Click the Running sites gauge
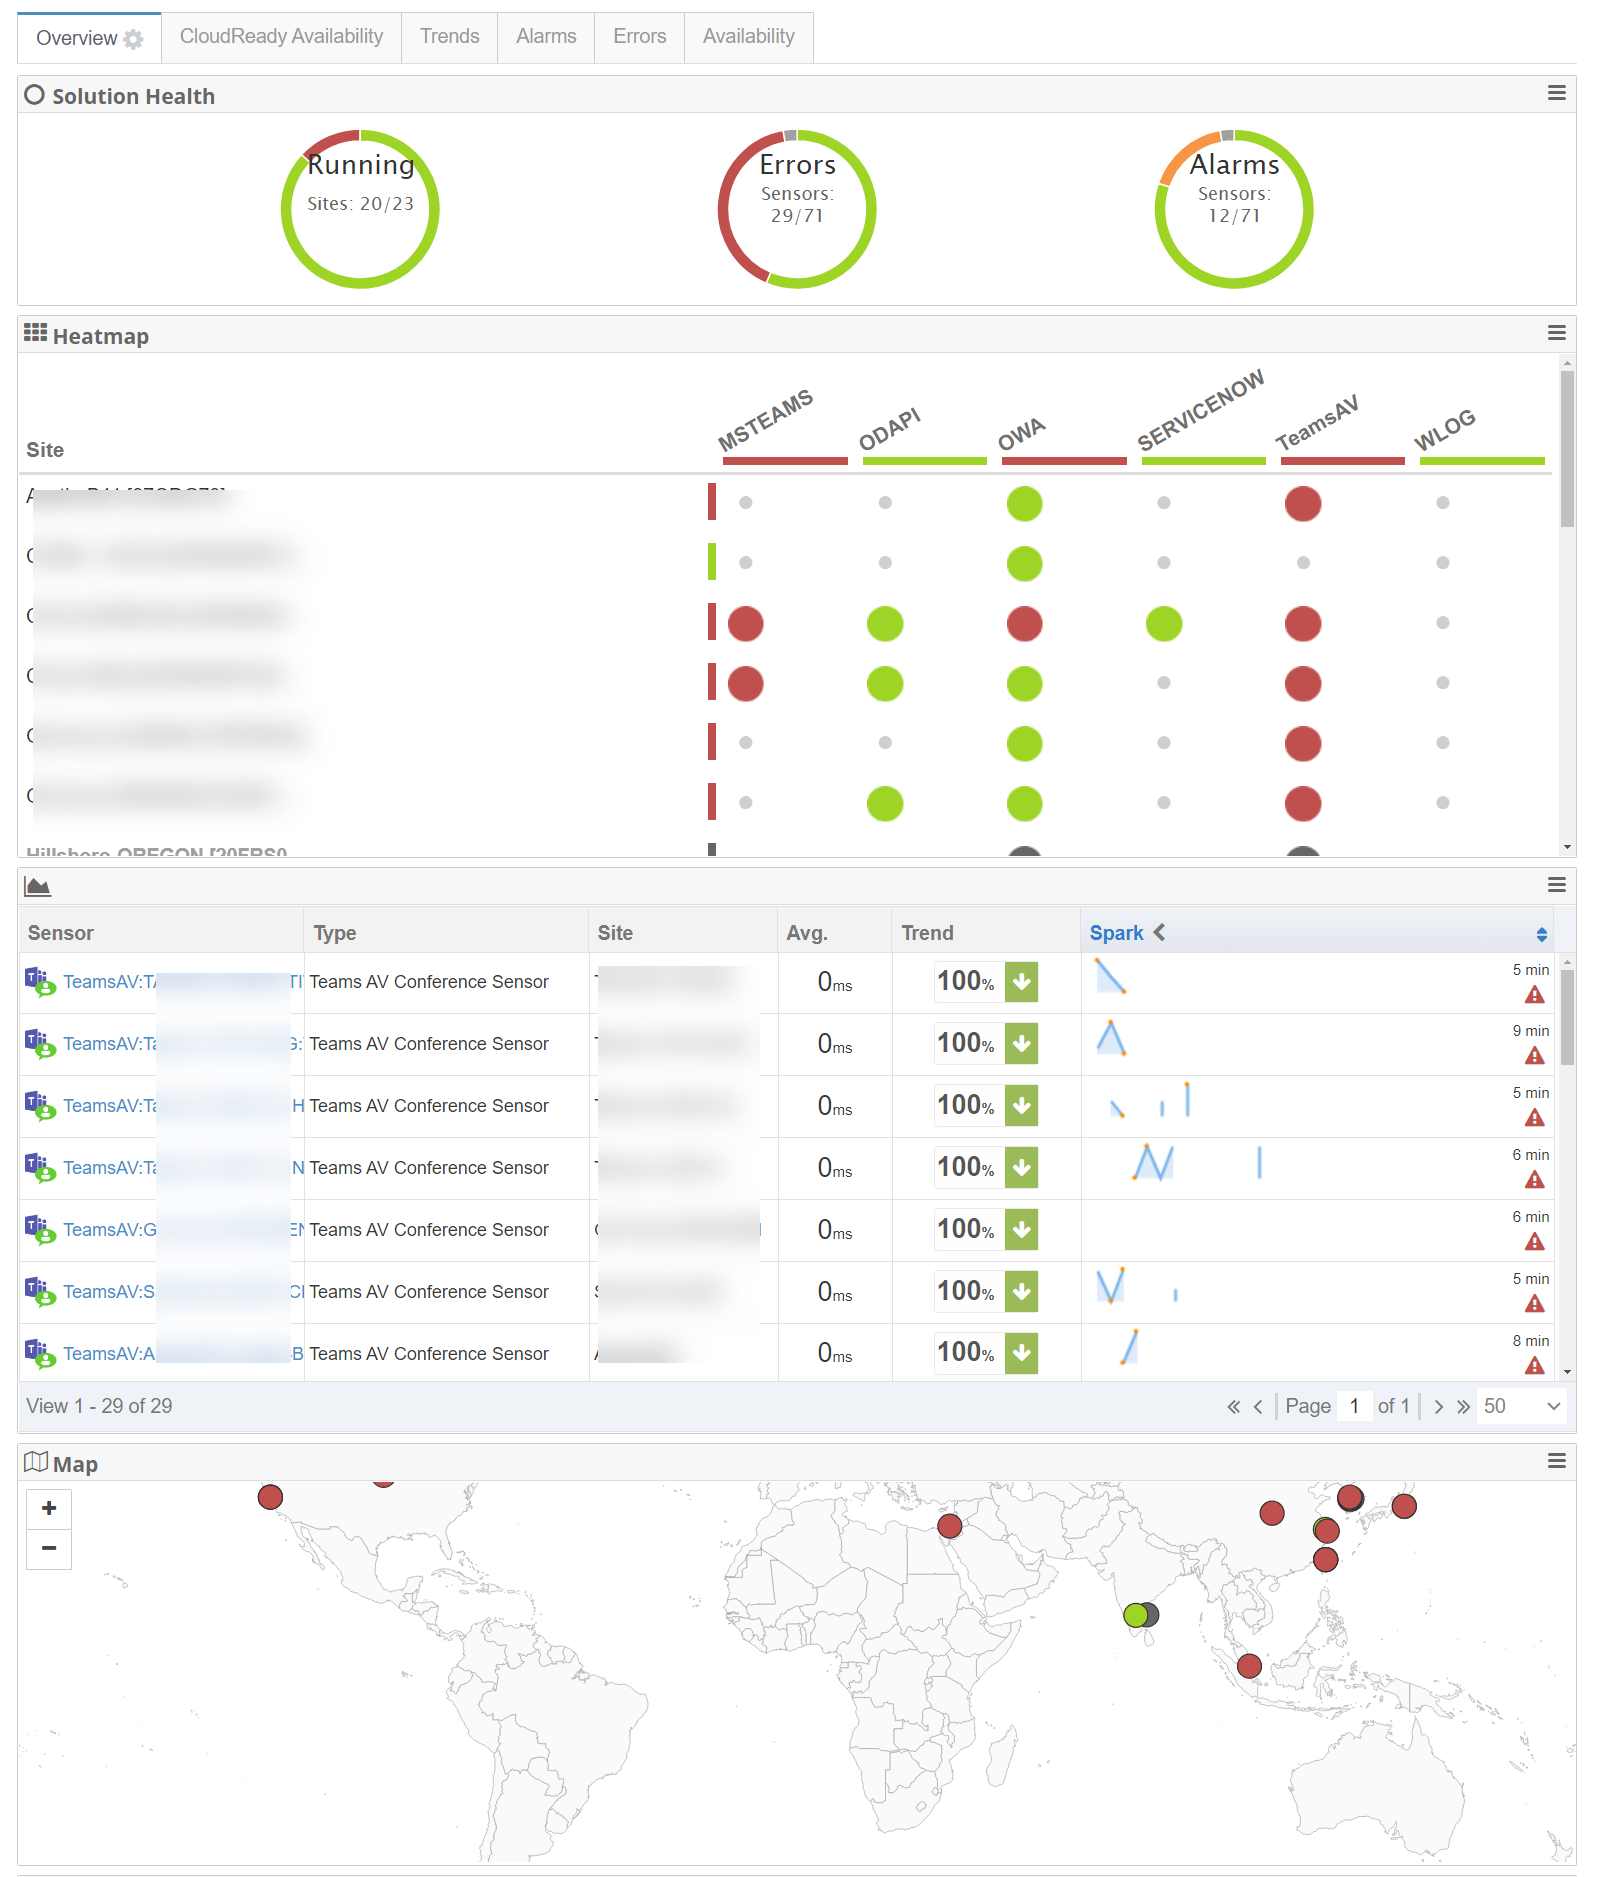This screenshot has width=1600, height=1877. [x=360, y=209]
